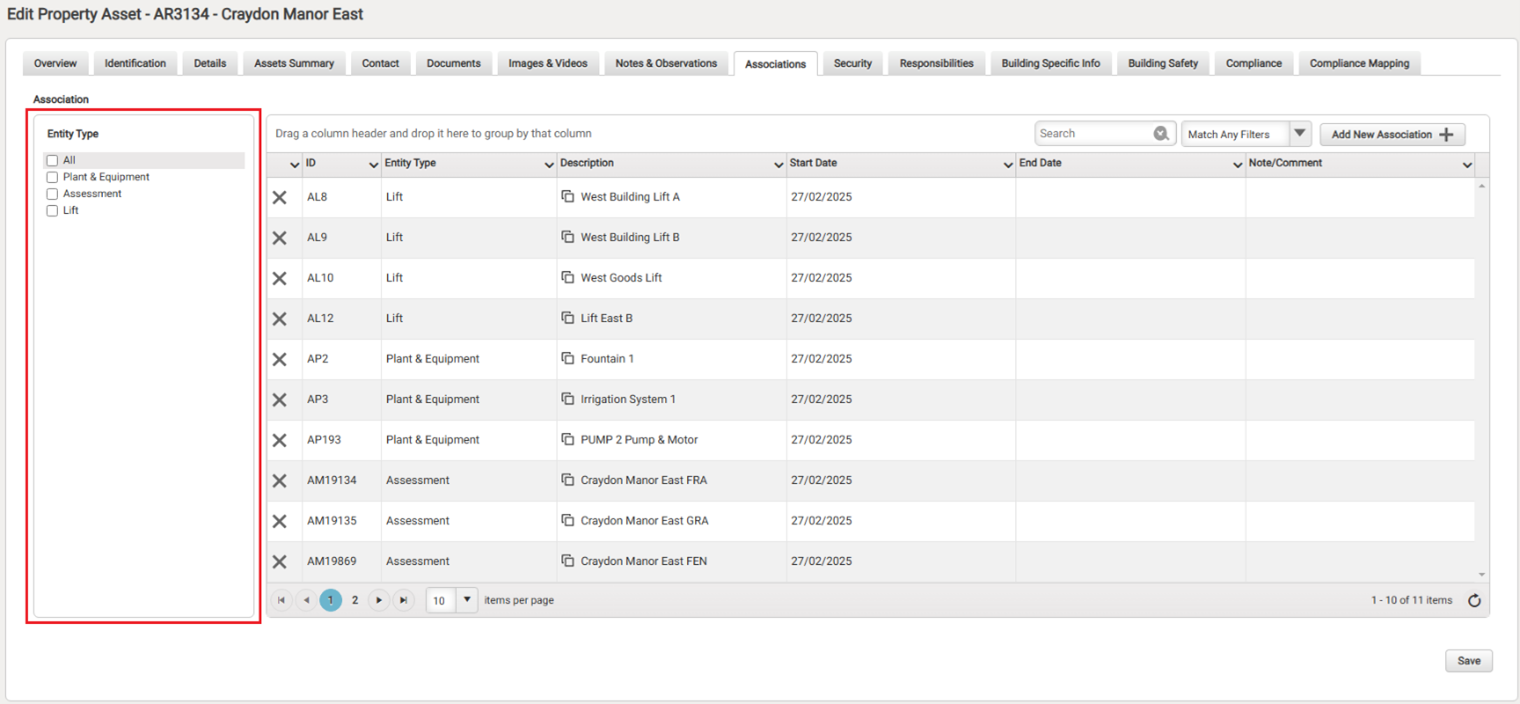This screenshot has height=704, width=1520.
Task: Clear the search box with the X icon
Action: click(1161, 134)
